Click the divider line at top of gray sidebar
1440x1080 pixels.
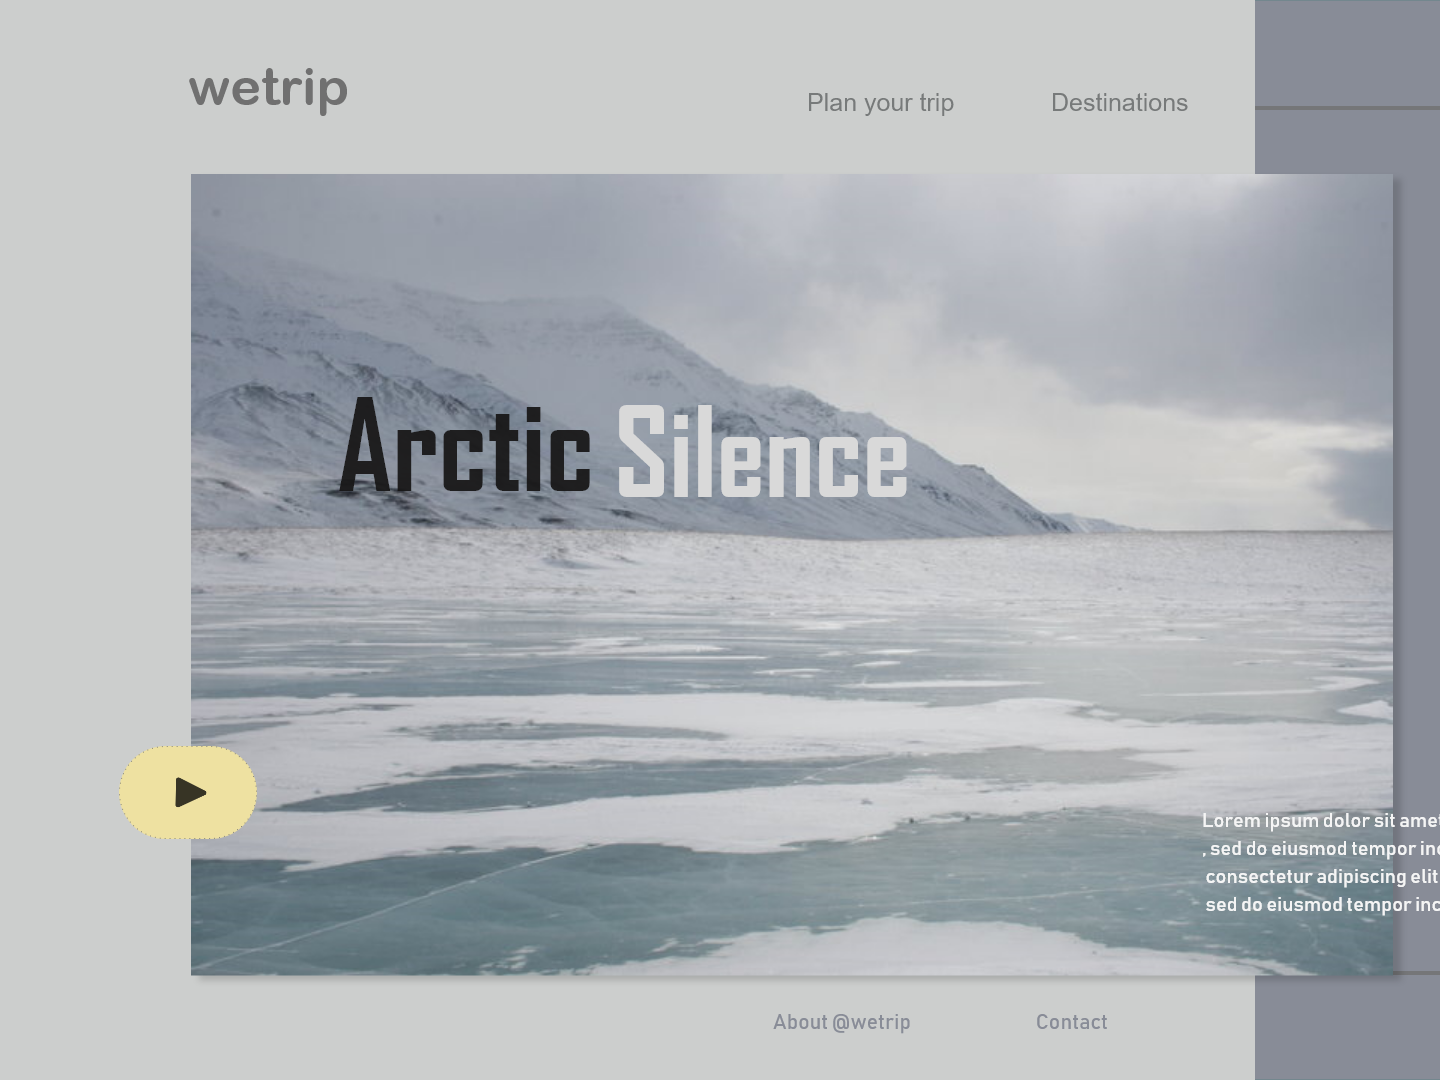tap(1347, 107)
